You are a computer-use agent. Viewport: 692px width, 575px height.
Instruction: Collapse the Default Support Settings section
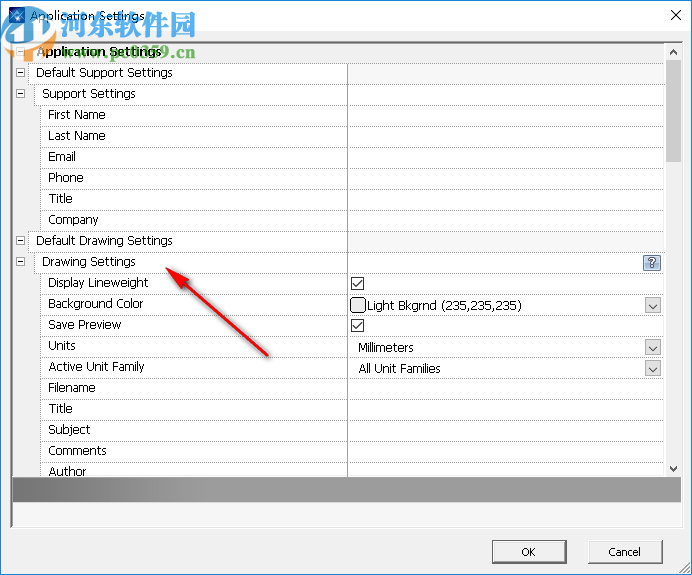[x=20, y=72]
